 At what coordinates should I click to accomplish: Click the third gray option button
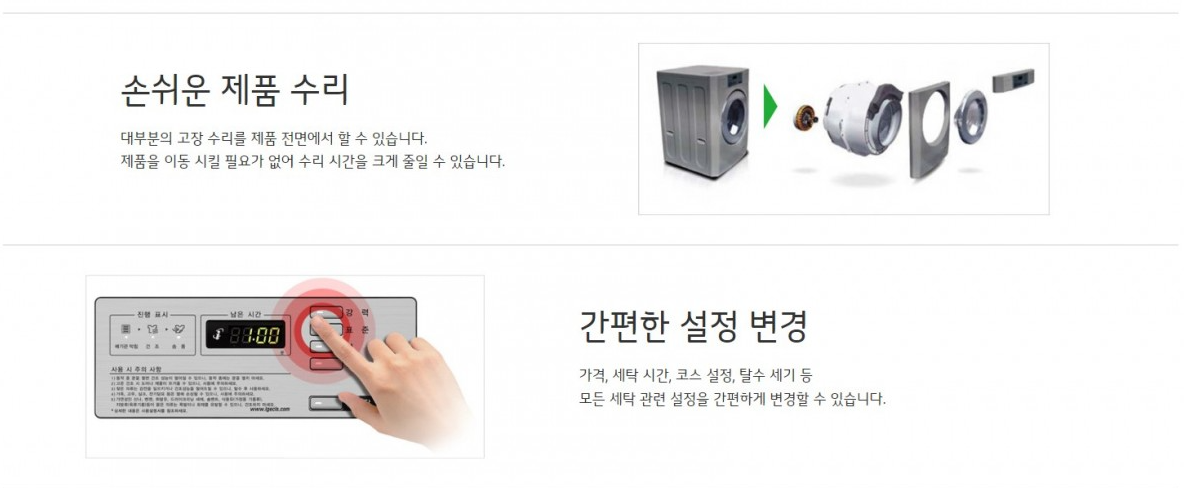(319, 347)
